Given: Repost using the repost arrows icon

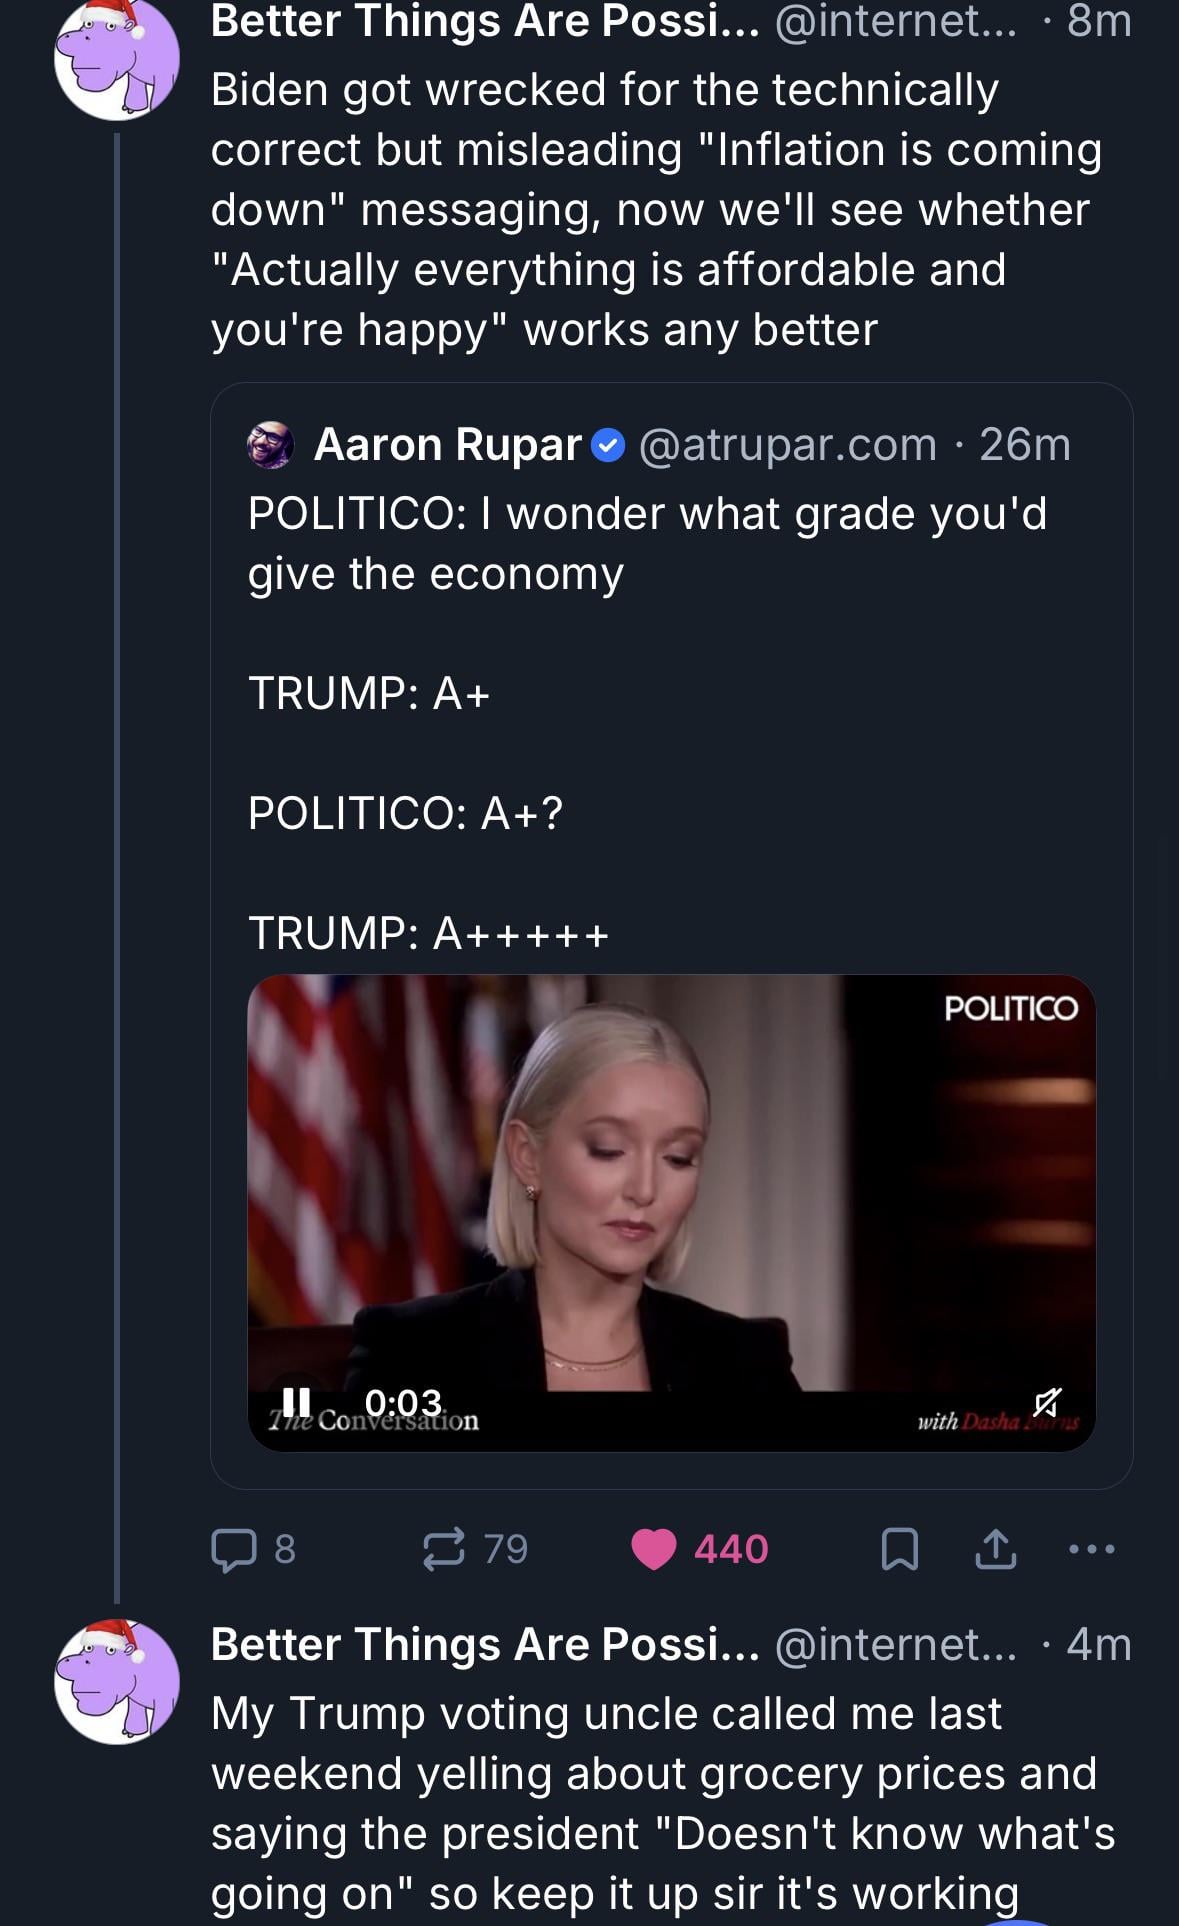Looking at the screenshot, I should pyautogui.click(x=444, y=1549).
